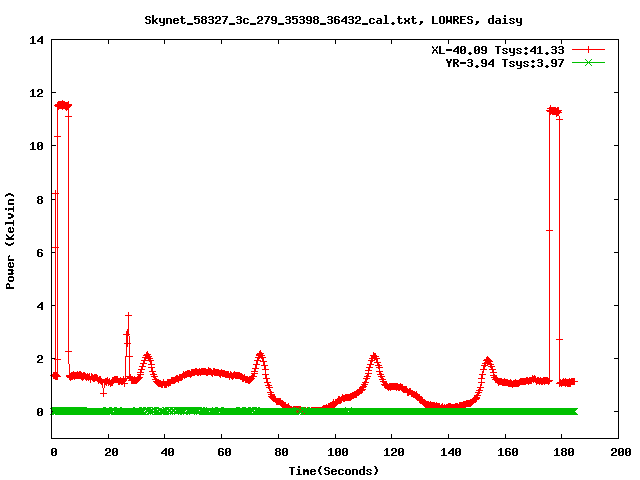Viewport: 640px width, 480px height.
Task: Select the XL-40.09 Tsys:41.33 legend label
Action: tap(497, 49)
